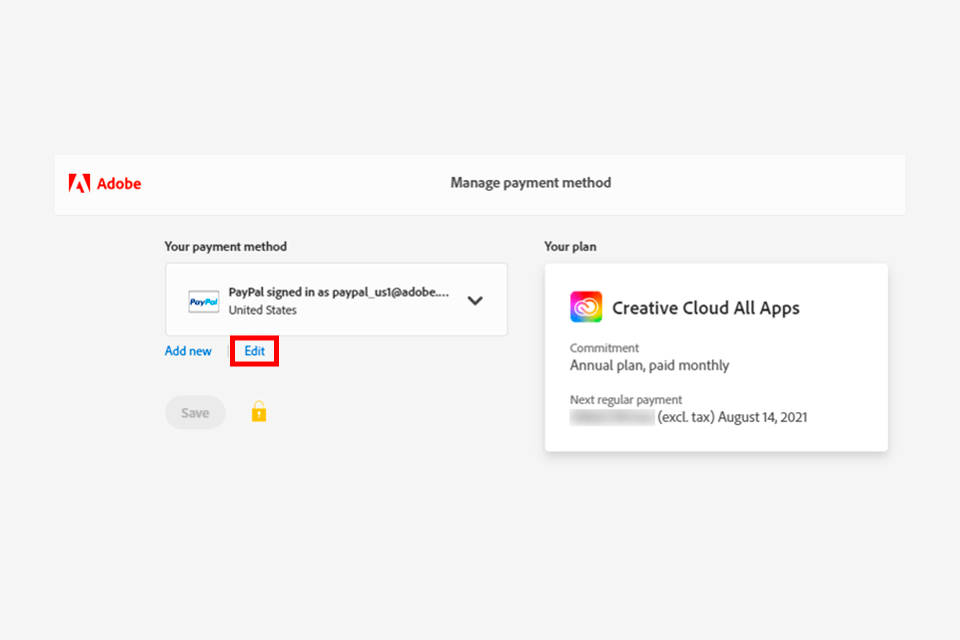Click the 'Your plan' label
The height and width of the screenshot is (640, 960).
point(571,247)
